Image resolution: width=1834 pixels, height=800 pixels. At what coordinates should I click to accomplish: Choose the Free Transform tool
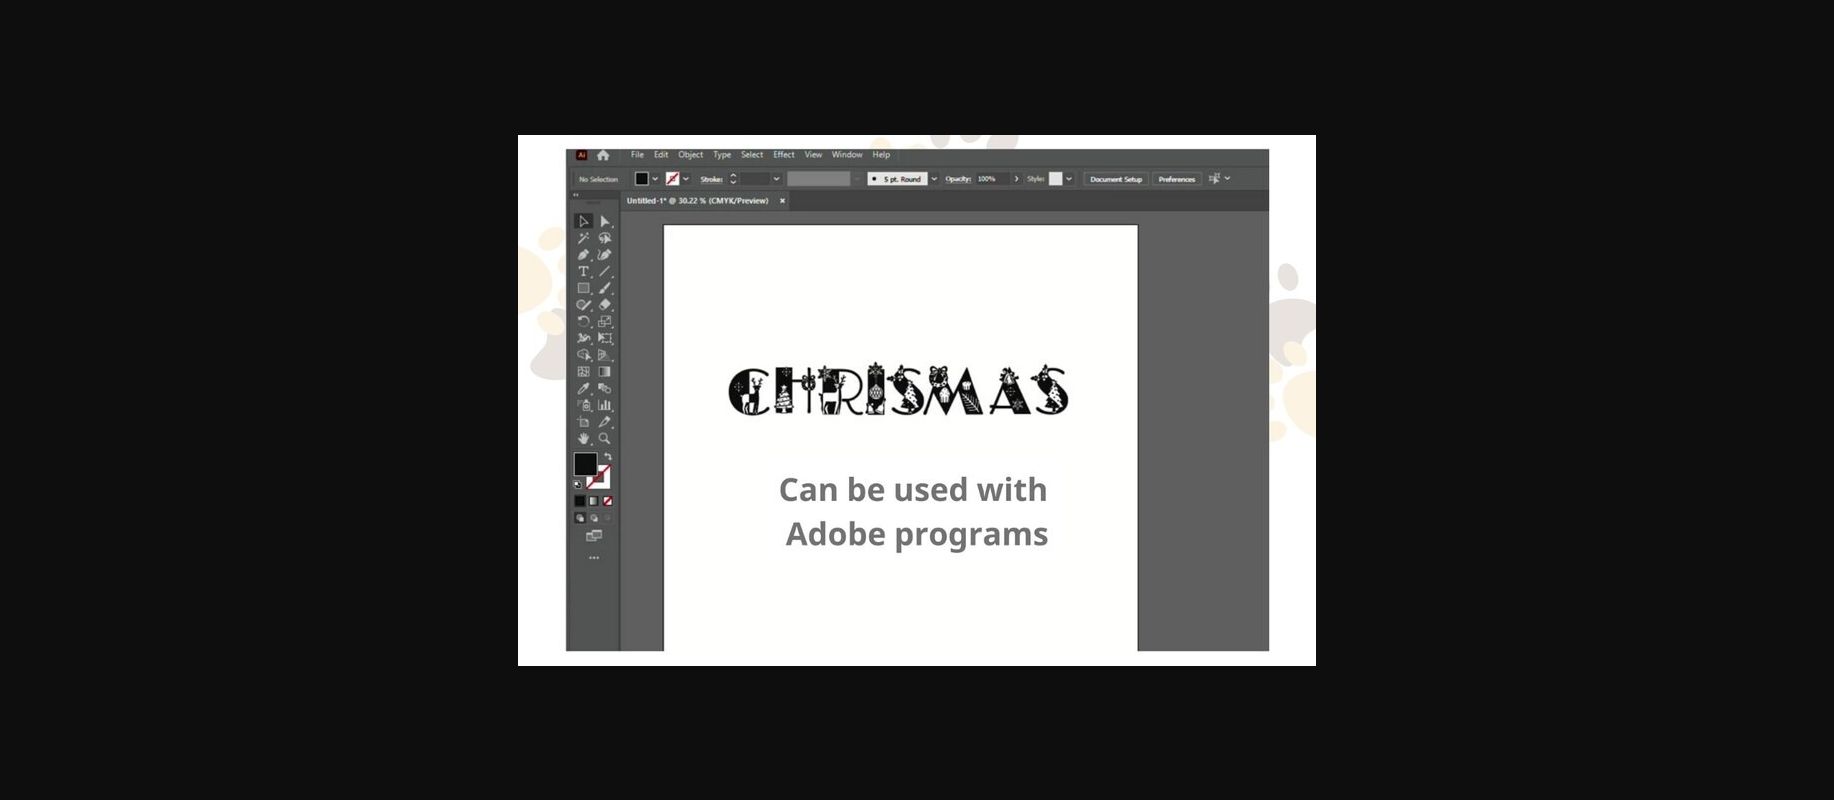605,338
